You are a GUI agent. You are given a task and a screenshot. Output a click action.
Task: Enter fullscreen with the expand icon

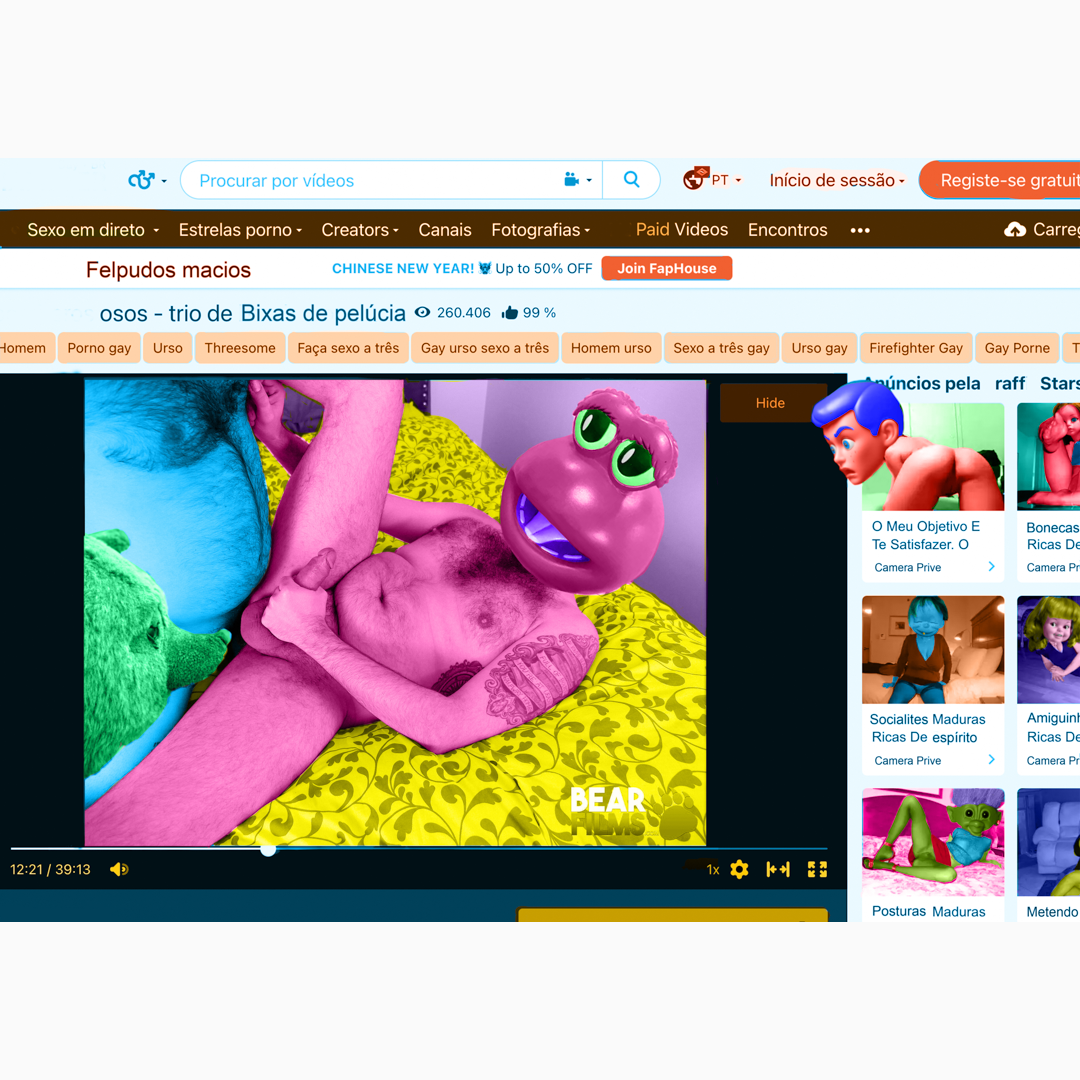[x=817, y=869]
